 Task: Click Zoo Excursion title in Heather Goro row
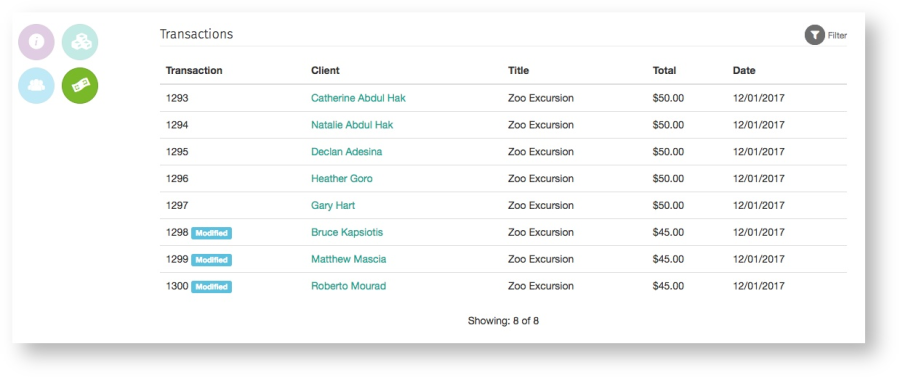coord(541,178)
